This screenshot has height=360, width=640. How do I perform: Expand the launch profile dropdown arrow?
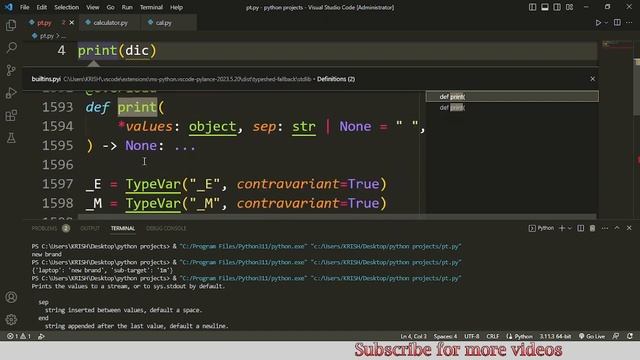570,228
